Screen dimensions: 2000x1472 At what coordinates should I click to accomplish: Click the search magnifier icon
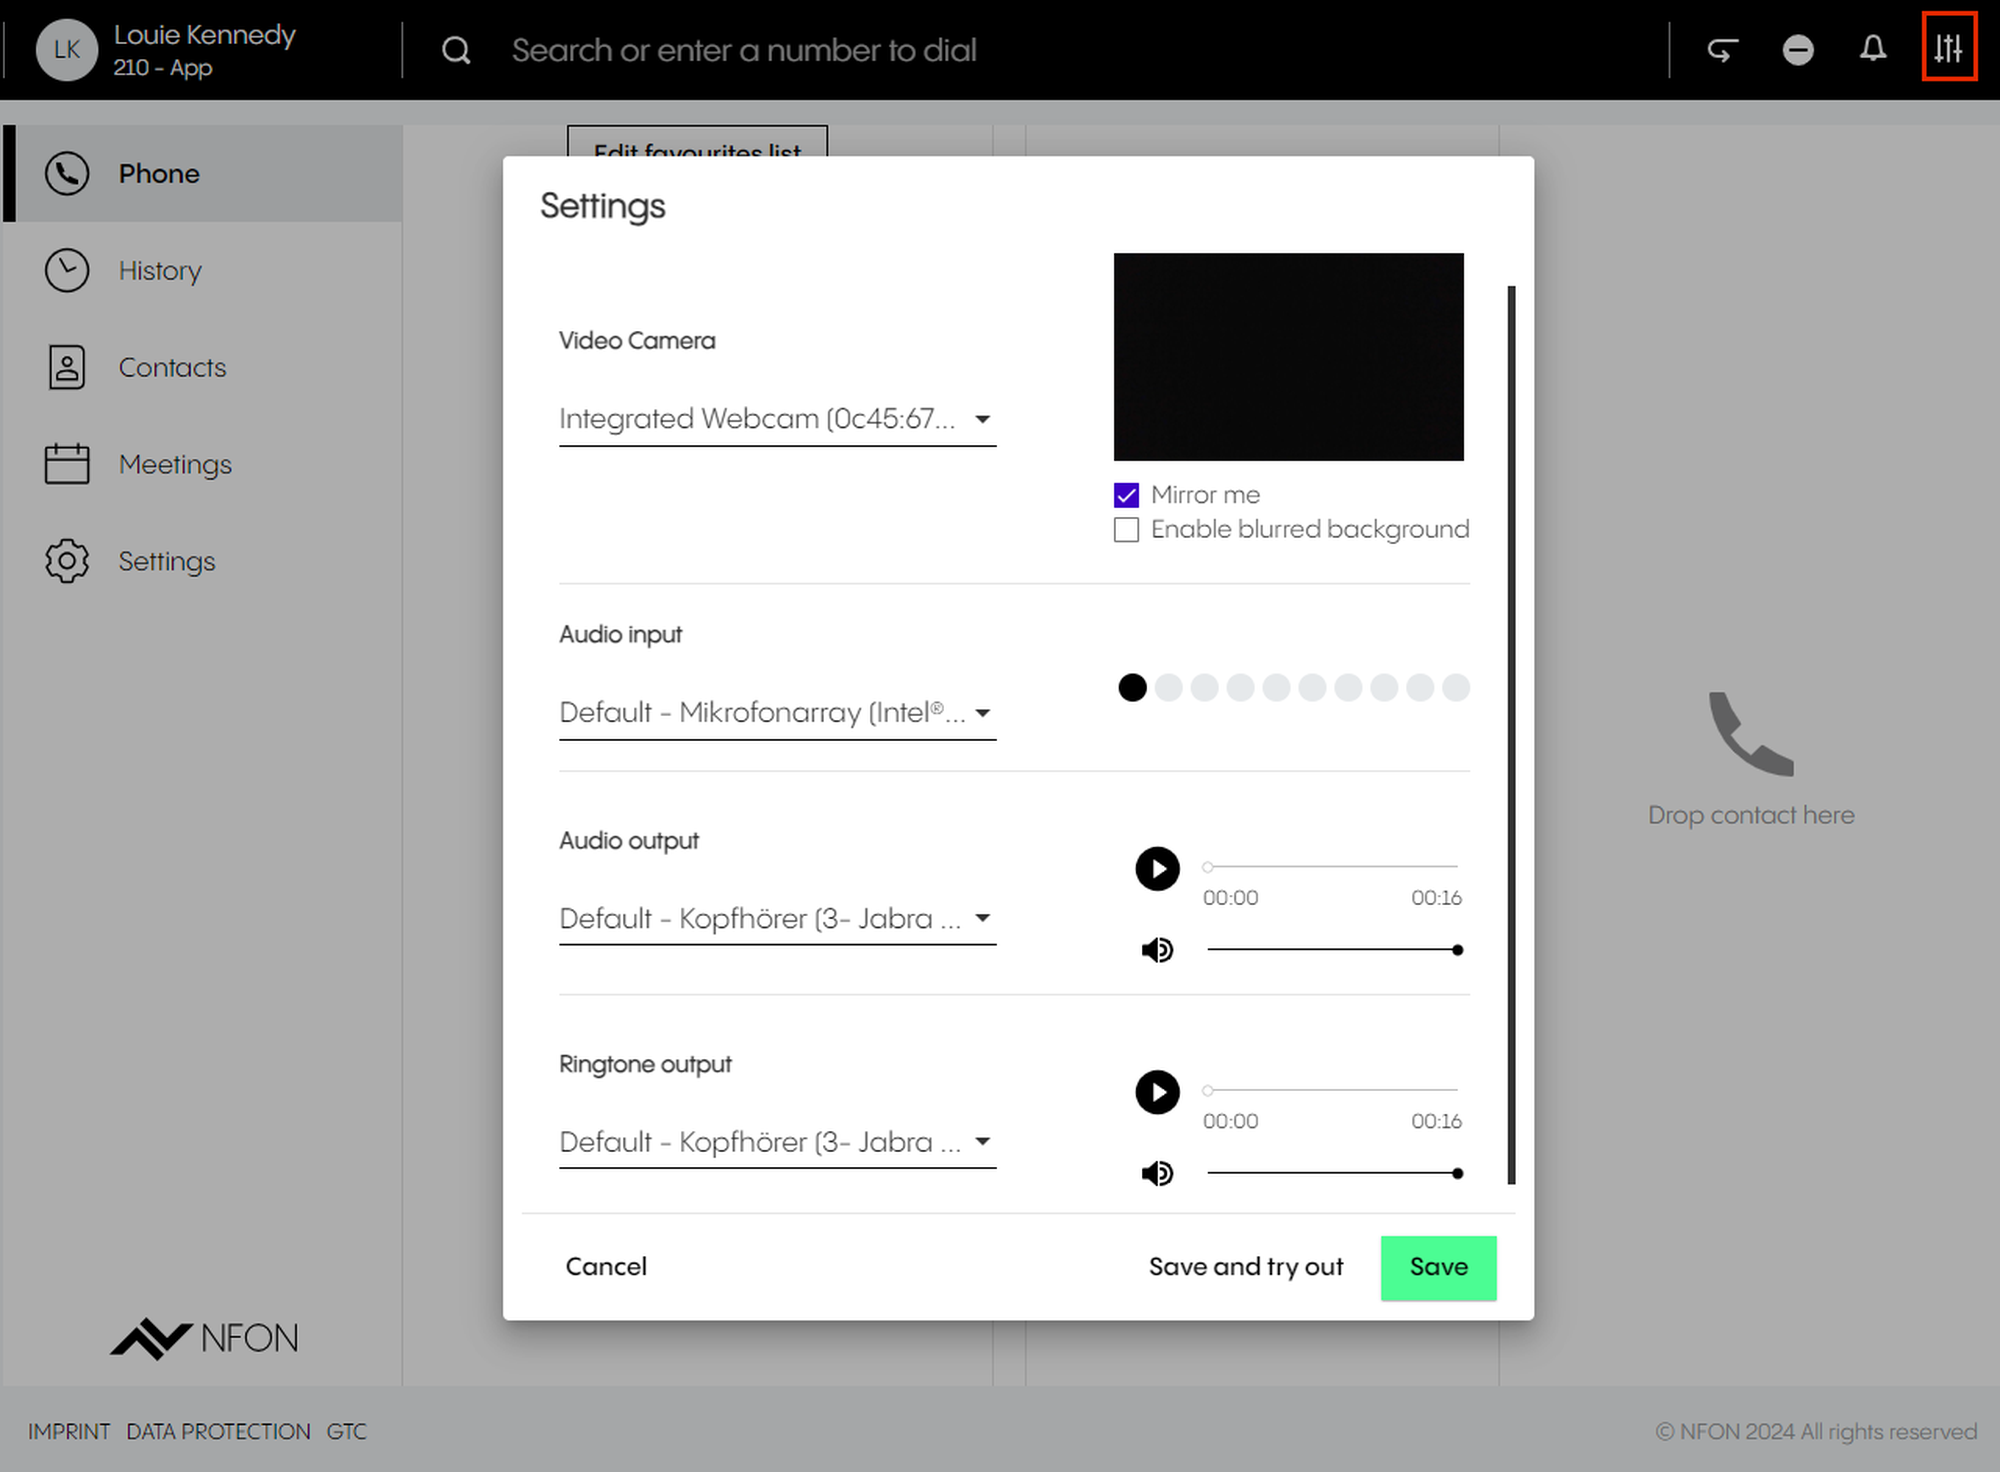(456, 50)
